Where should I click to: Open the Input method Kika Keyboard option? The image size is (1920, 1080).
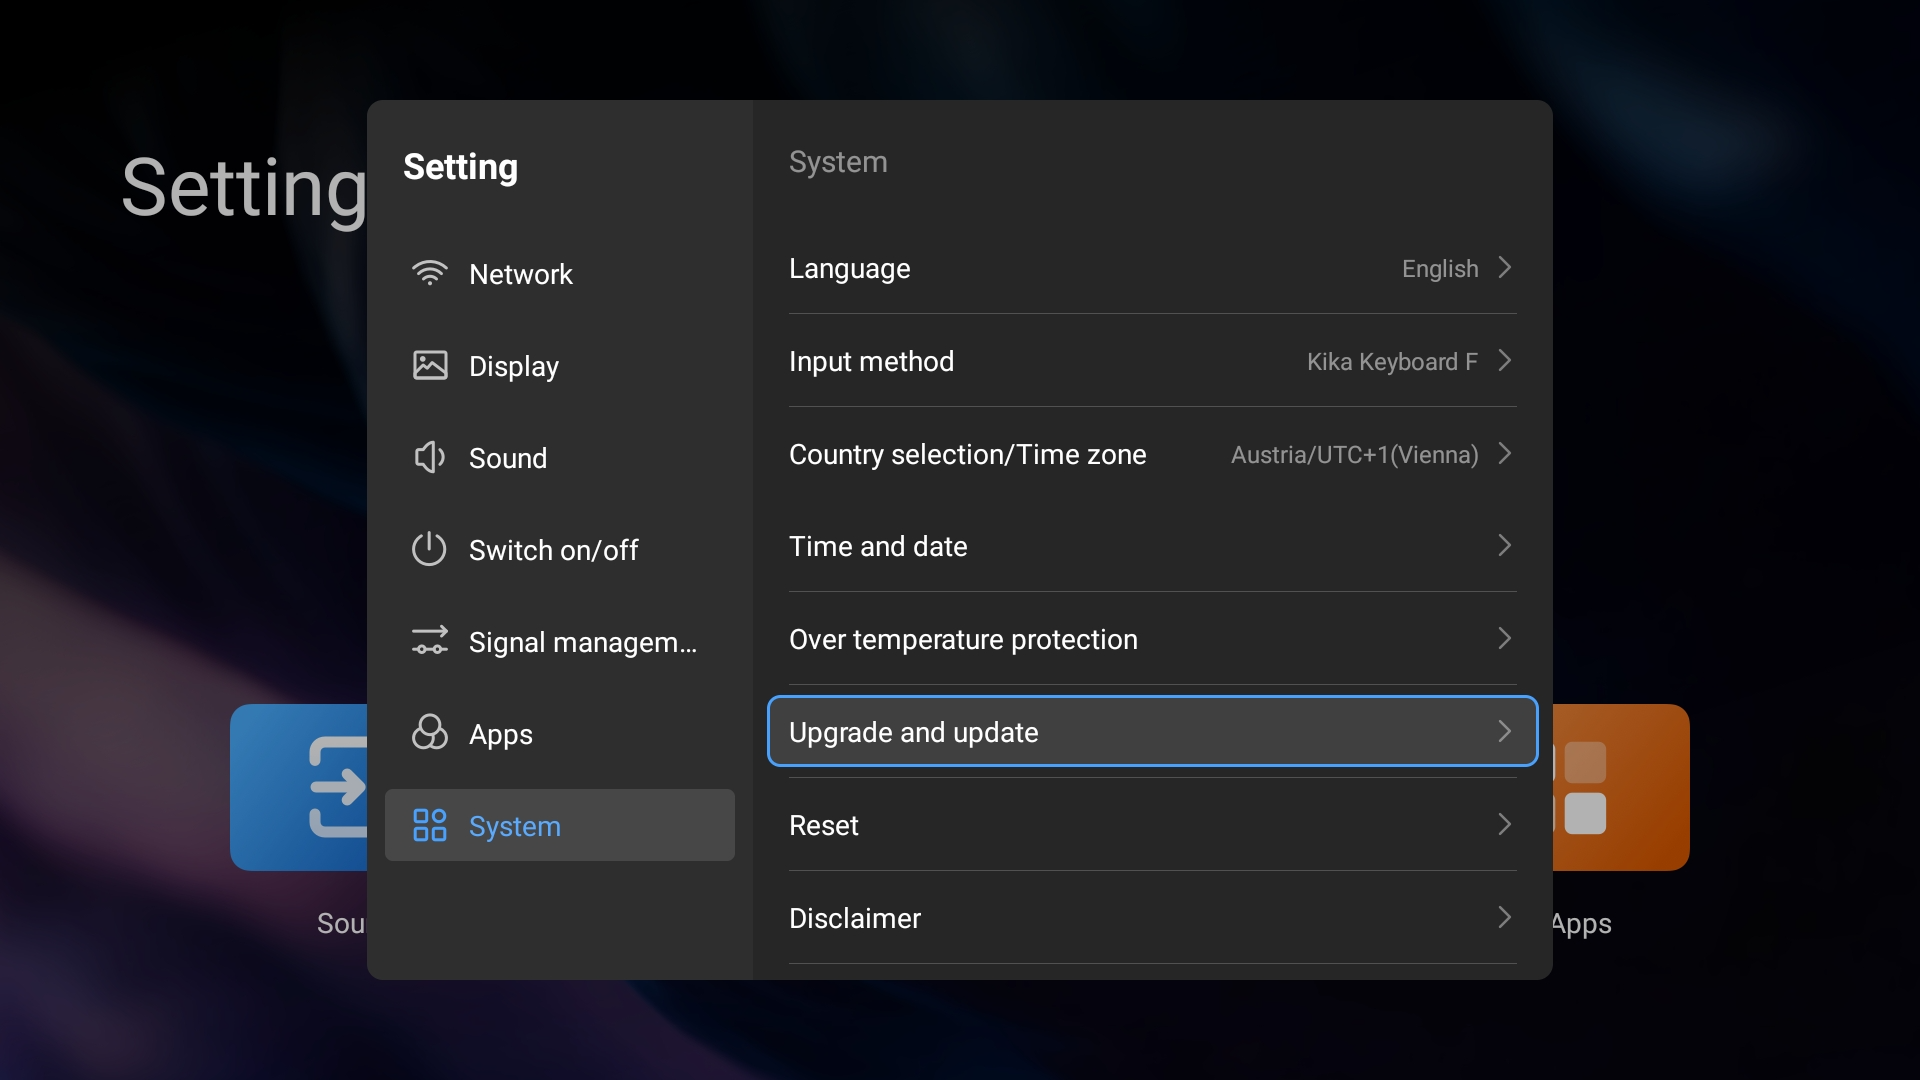(1392, 361)
